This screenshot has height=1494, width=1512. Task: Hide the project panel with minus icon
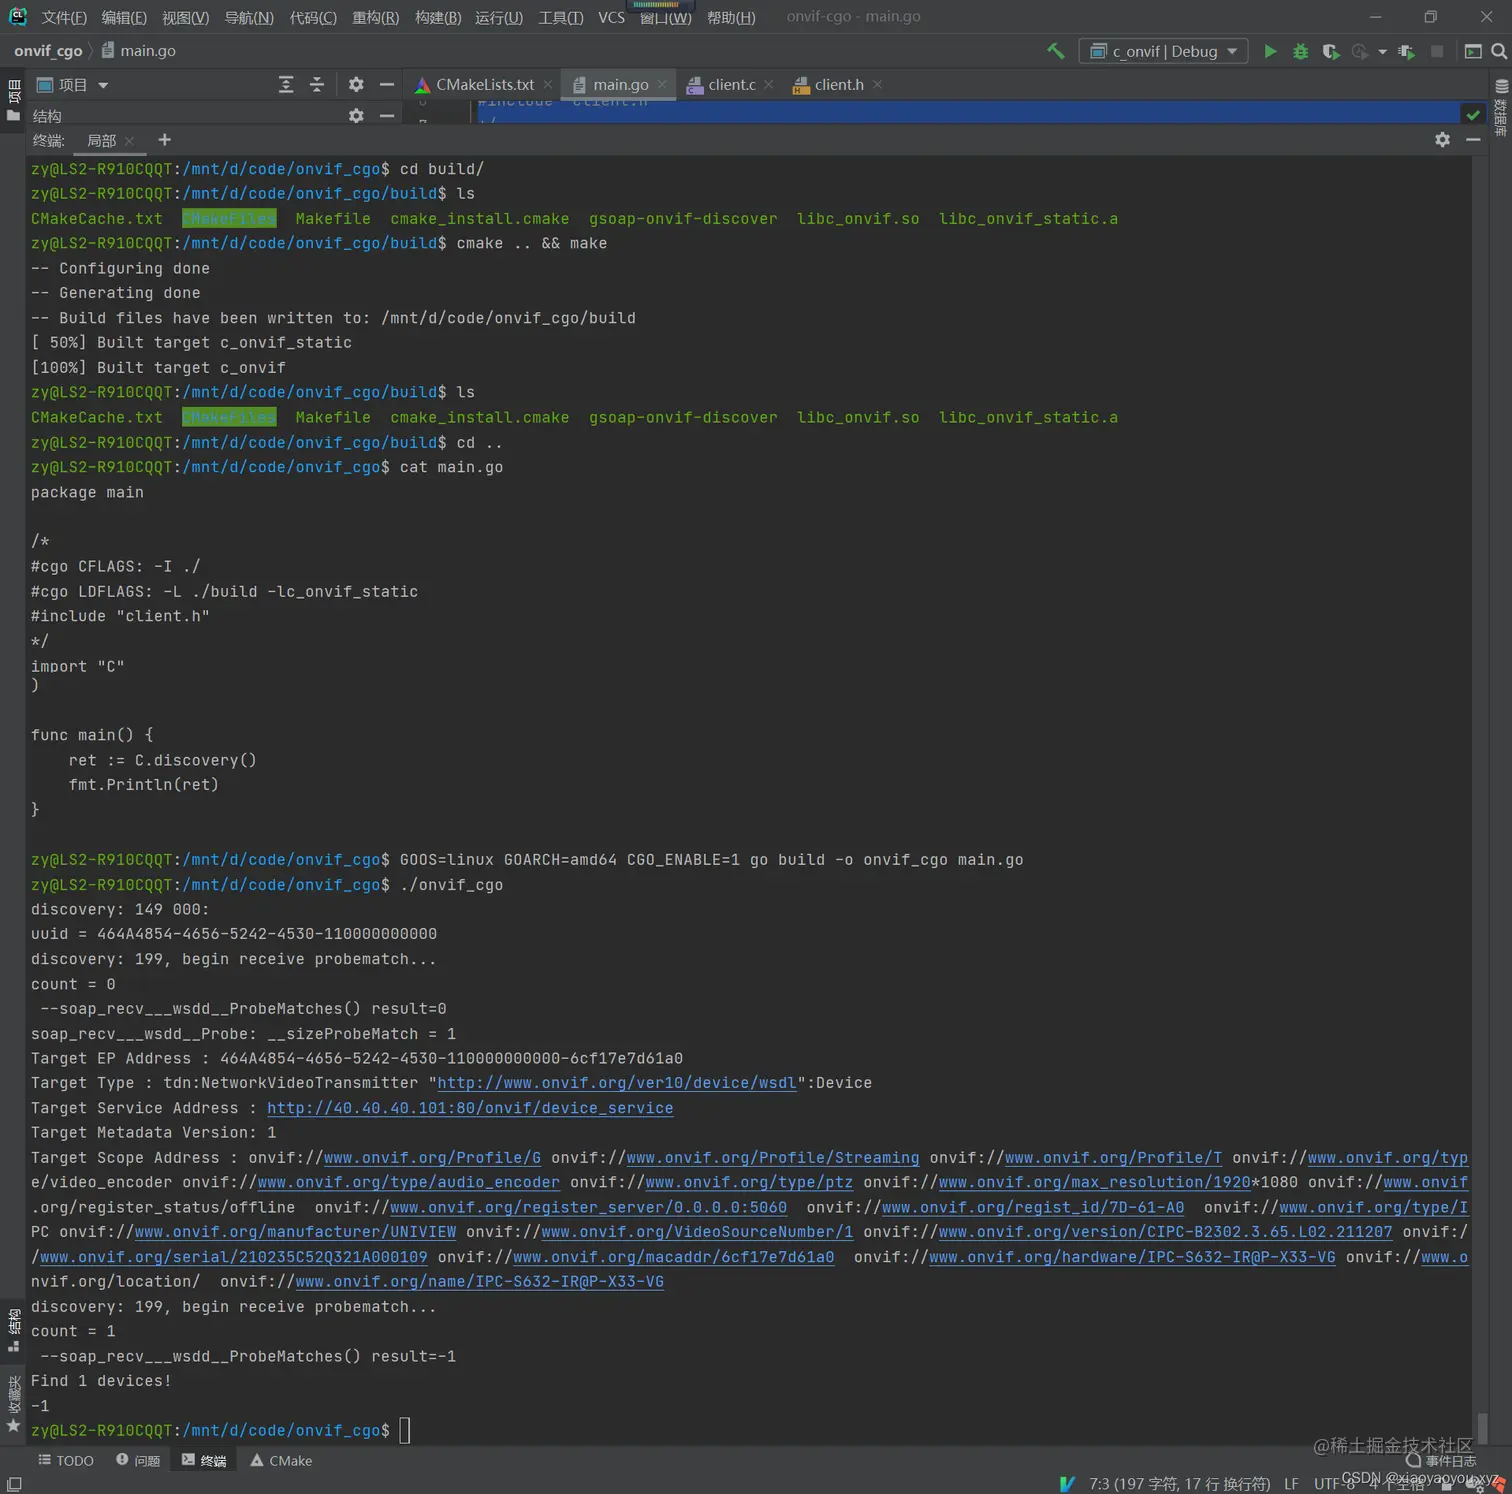point(387,85)
